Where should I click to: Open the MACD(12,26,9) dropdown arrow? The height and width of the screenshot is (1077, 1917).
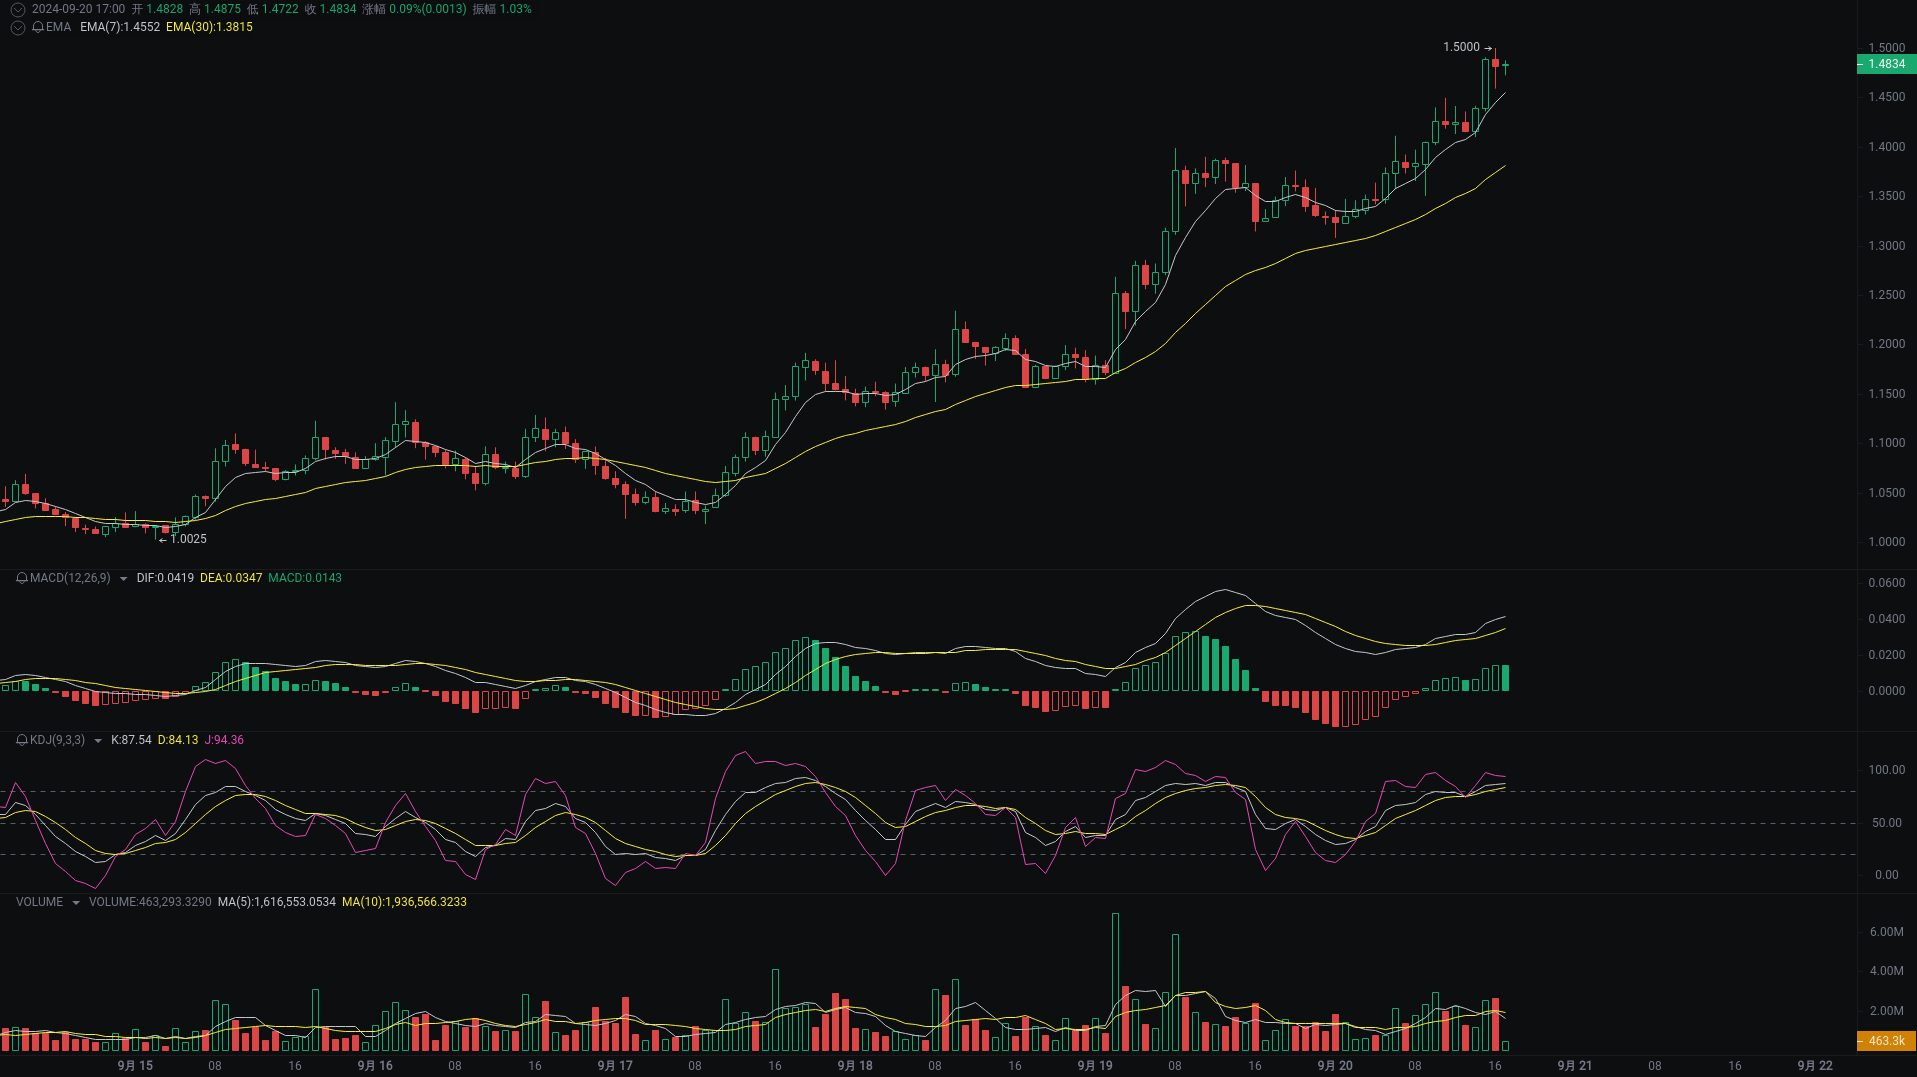point(123,579)
